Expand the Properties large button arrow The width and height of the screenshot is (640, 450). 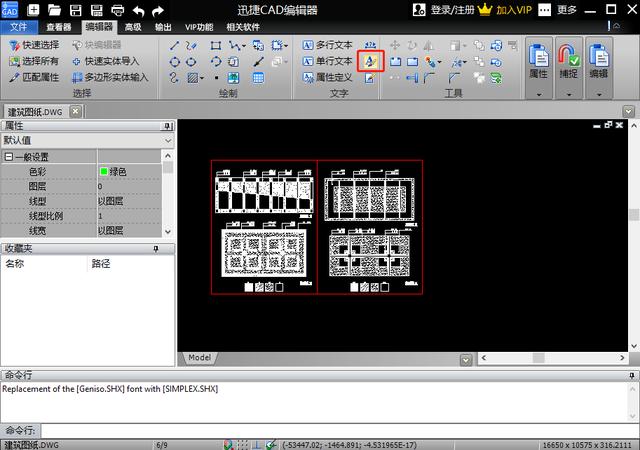pos(539,94)
